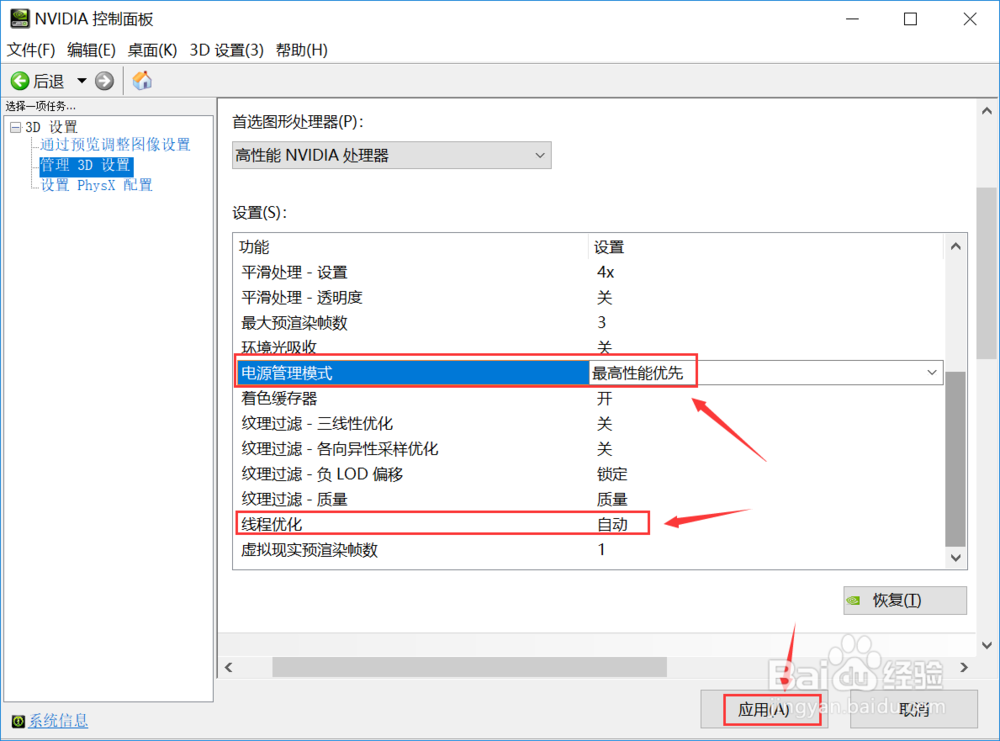This screenshot has width=1000, height=741.
Task: Click the settings list scrollbar thumb
Action: coord(955,459)
